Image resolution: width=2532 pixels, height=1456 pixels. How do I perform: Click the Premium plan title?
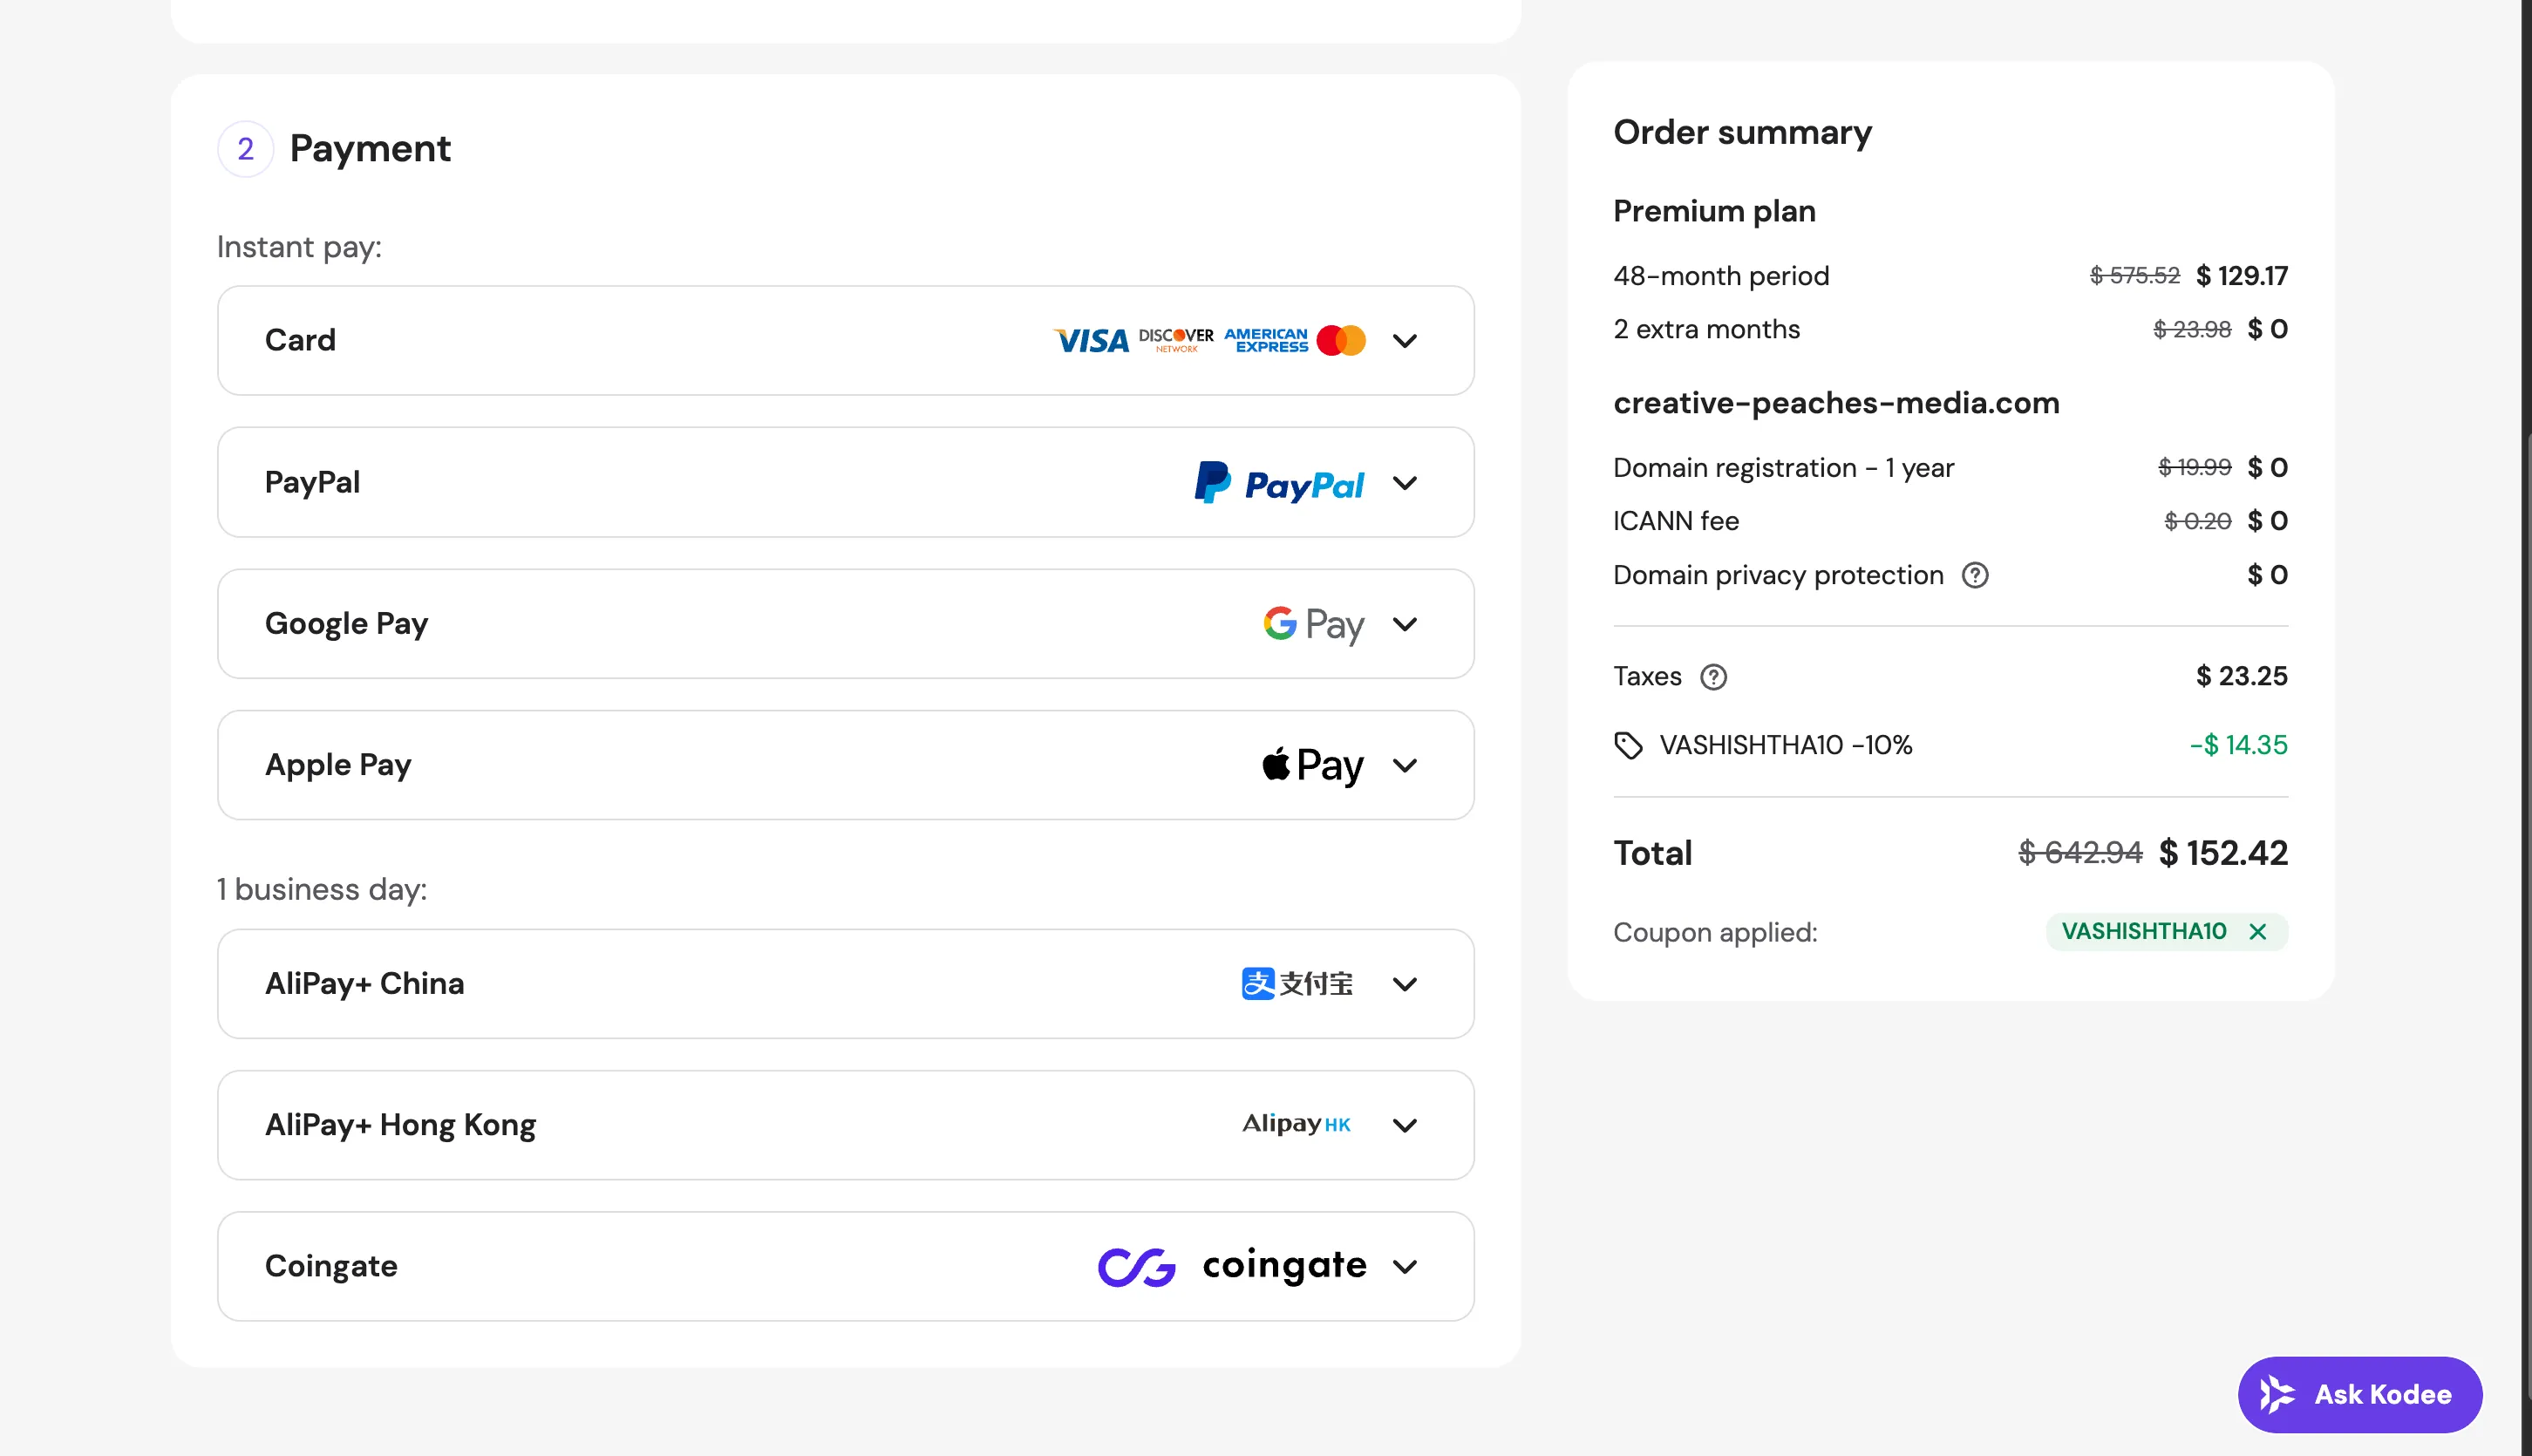tap(1714, 211)
